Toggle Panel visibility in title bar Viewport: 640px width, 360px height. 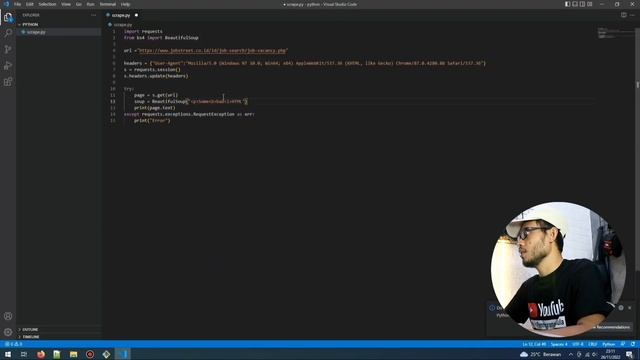click(x=575, y=4)
